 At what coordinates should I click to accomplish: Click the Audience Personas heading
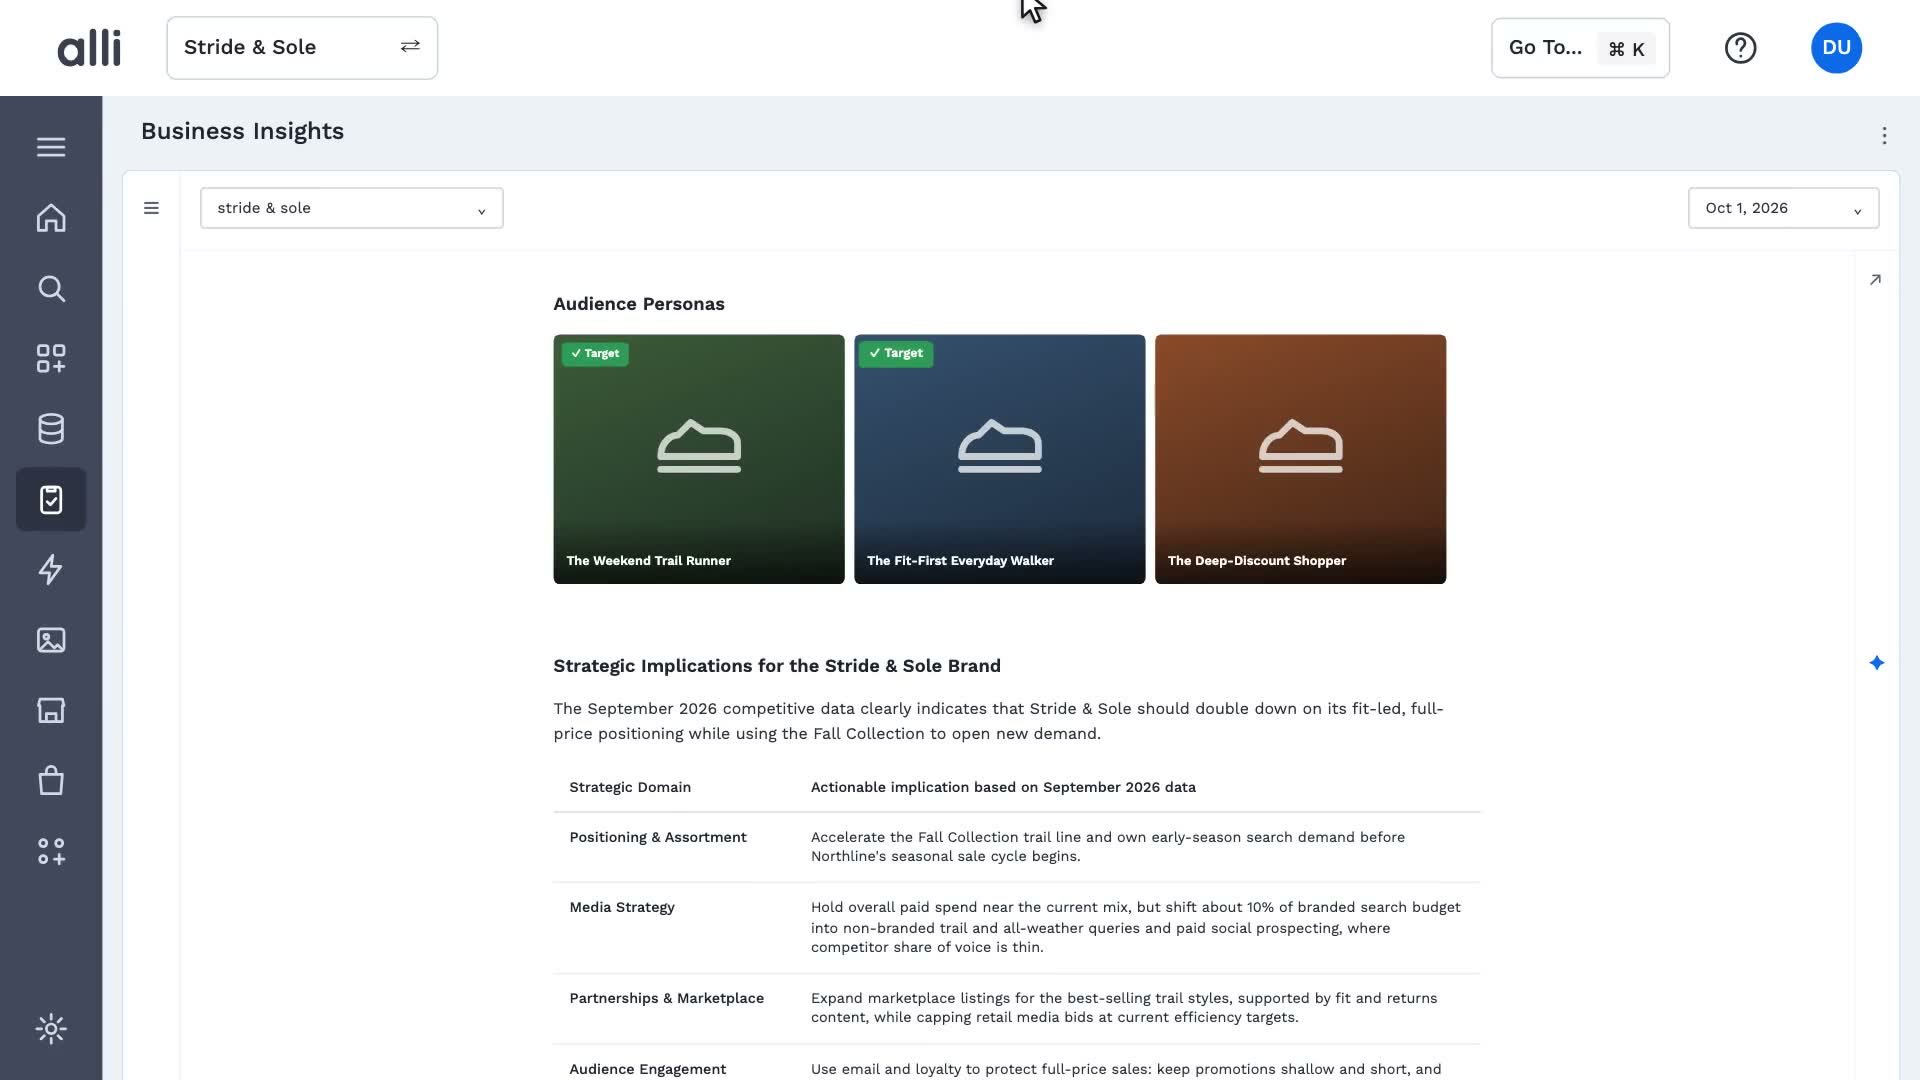[639, 304]
